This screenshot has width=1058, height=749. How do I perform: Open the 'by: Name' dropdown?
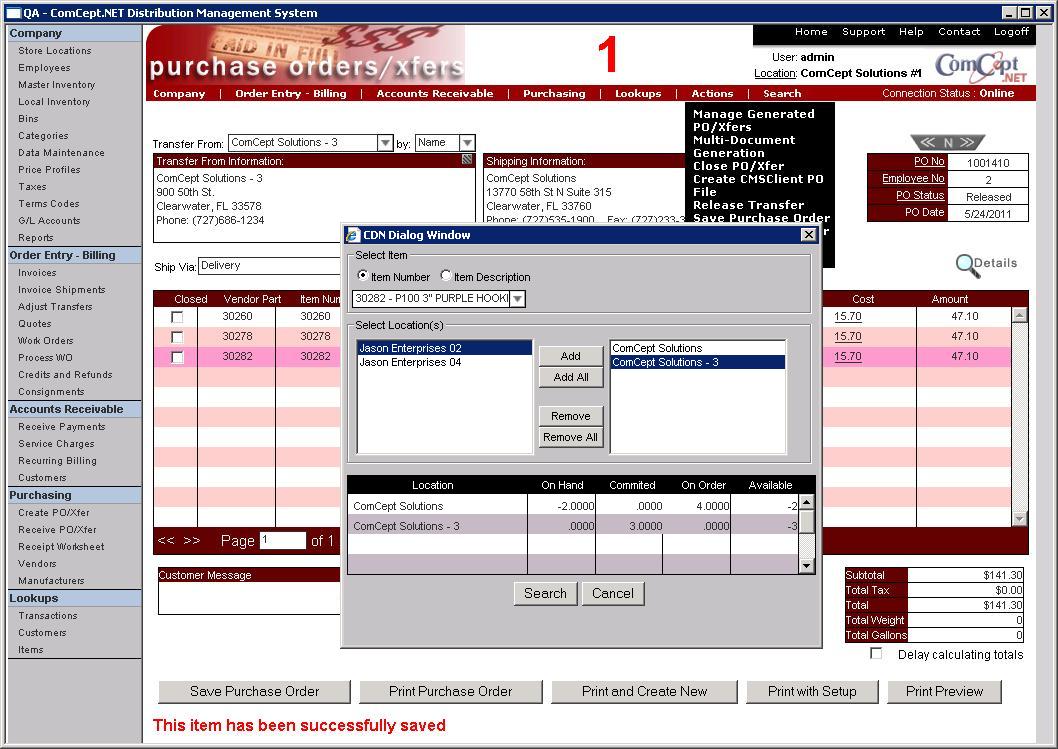tap(467, 143)
